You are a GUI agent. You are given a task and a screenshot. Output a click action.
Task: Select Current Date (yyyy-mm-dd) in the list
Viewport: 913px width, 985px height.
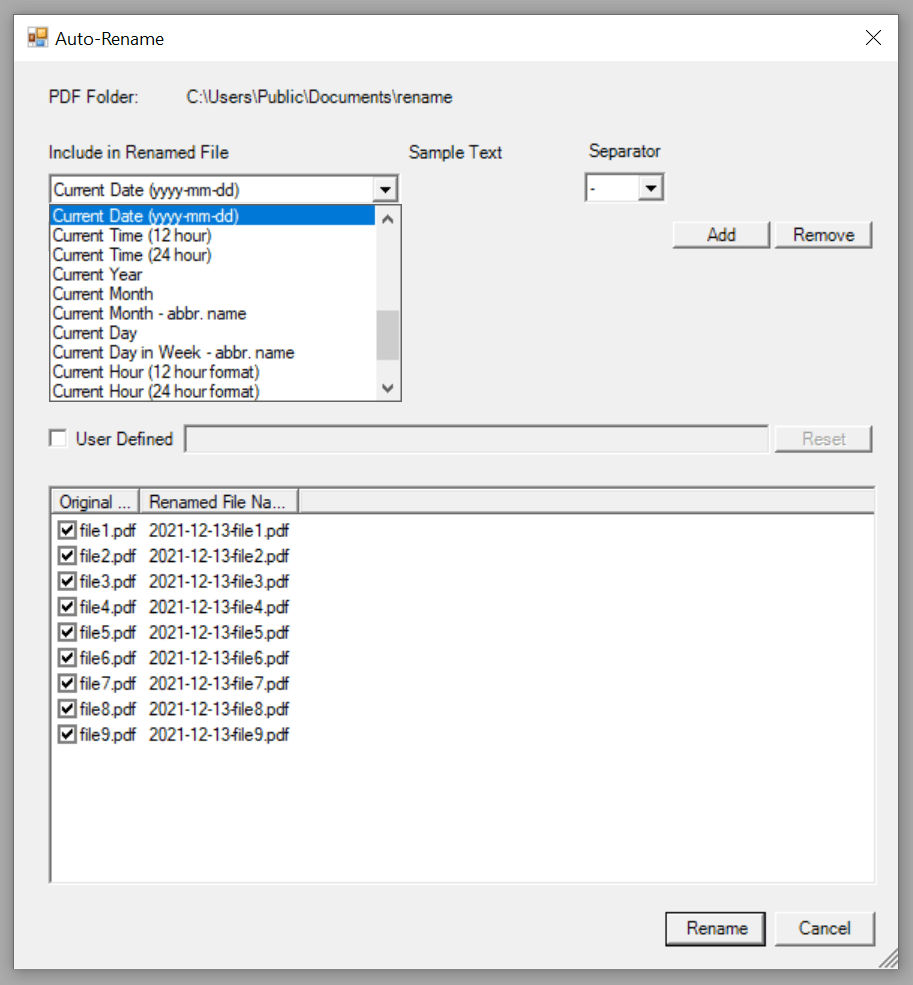click(x=212, y=215)
